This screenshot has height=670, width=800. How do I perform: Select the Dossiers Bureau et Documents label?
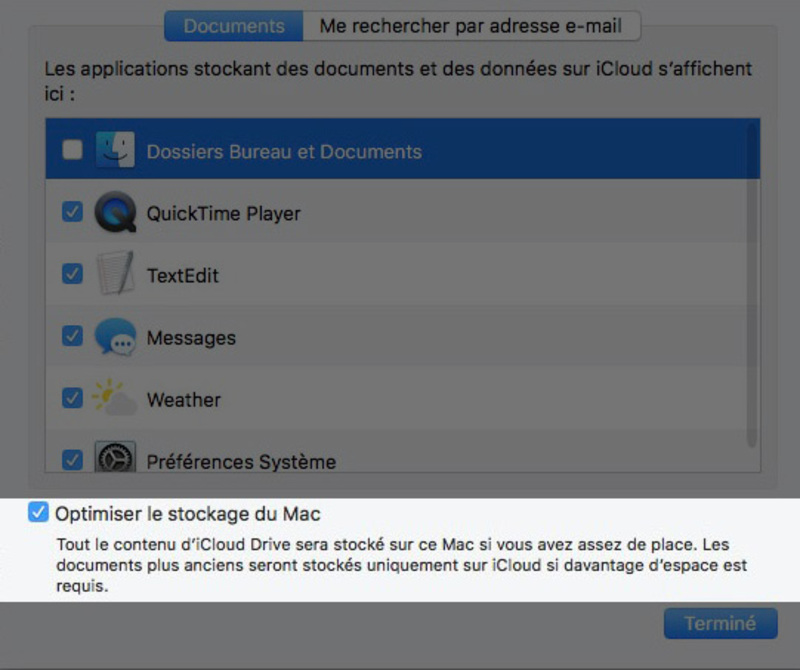click(284, 152)
